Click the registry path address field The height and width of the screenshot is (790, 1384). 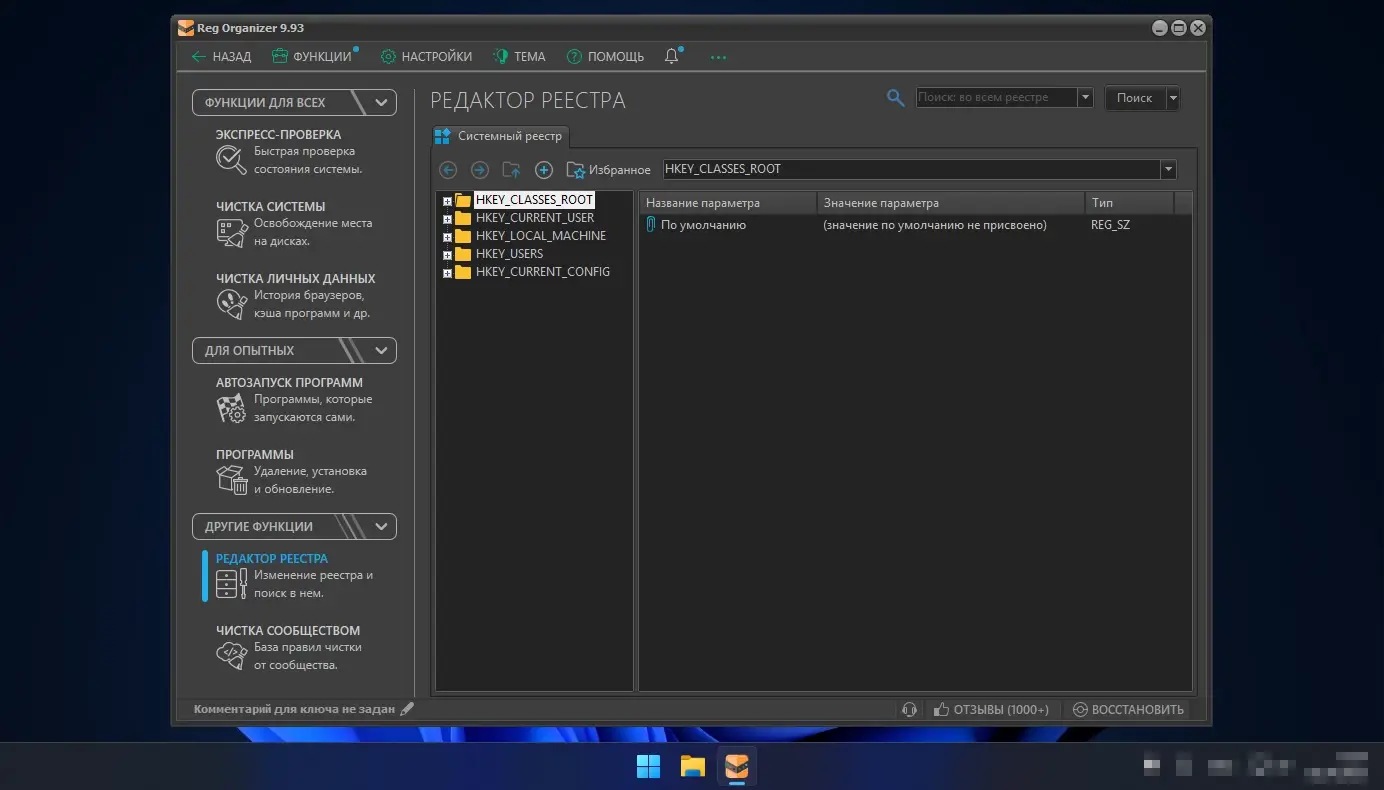click(911, 170)
